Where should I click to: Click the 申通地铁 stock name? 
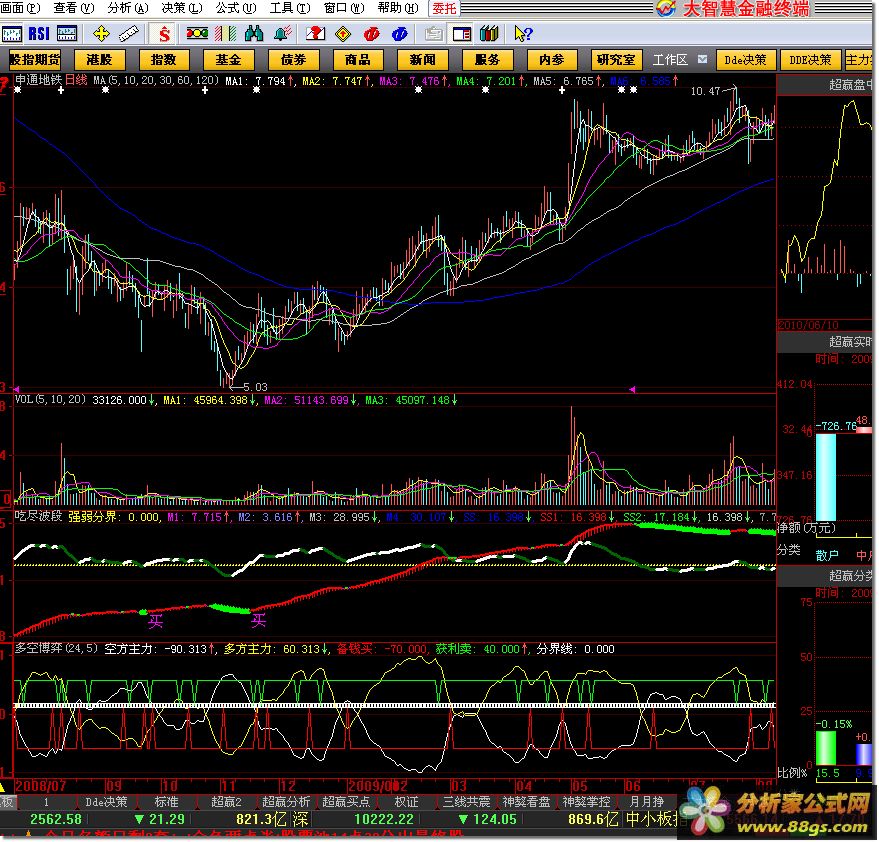click(38, 80)
